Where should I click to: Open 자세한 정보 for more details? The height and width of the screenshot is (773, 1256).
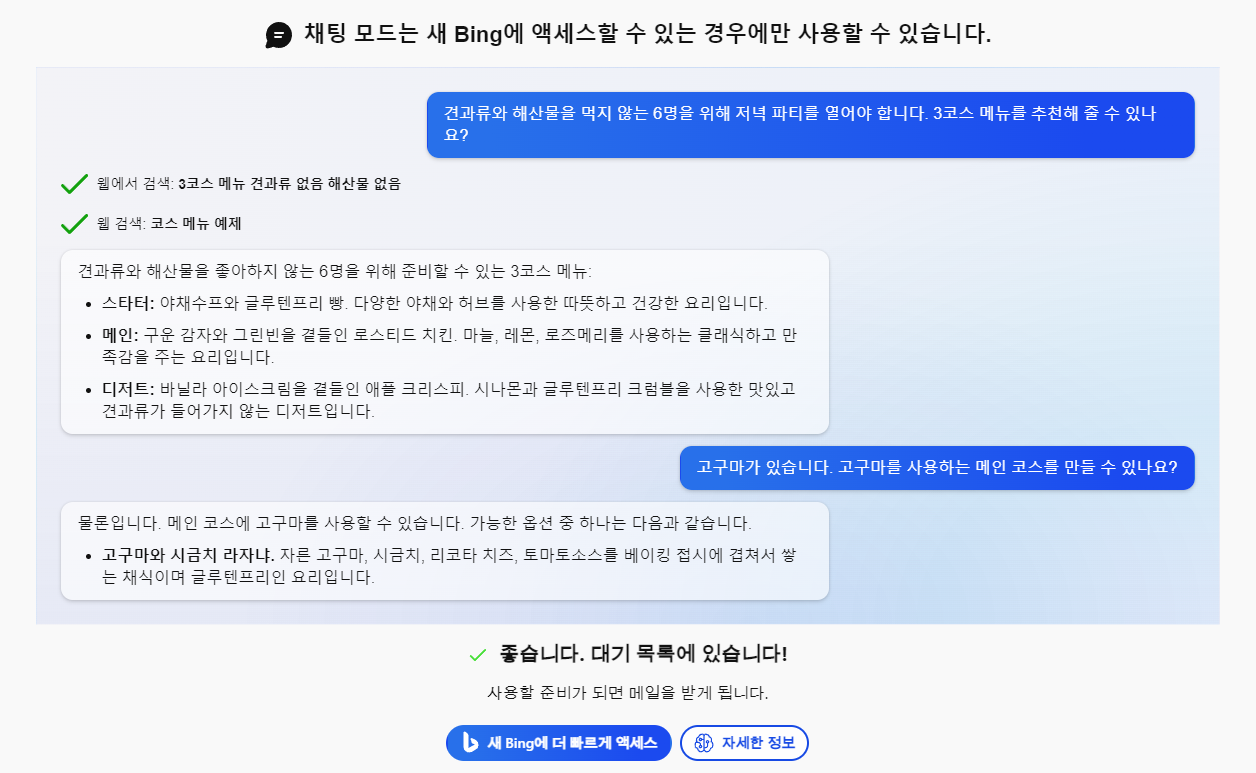744,743
